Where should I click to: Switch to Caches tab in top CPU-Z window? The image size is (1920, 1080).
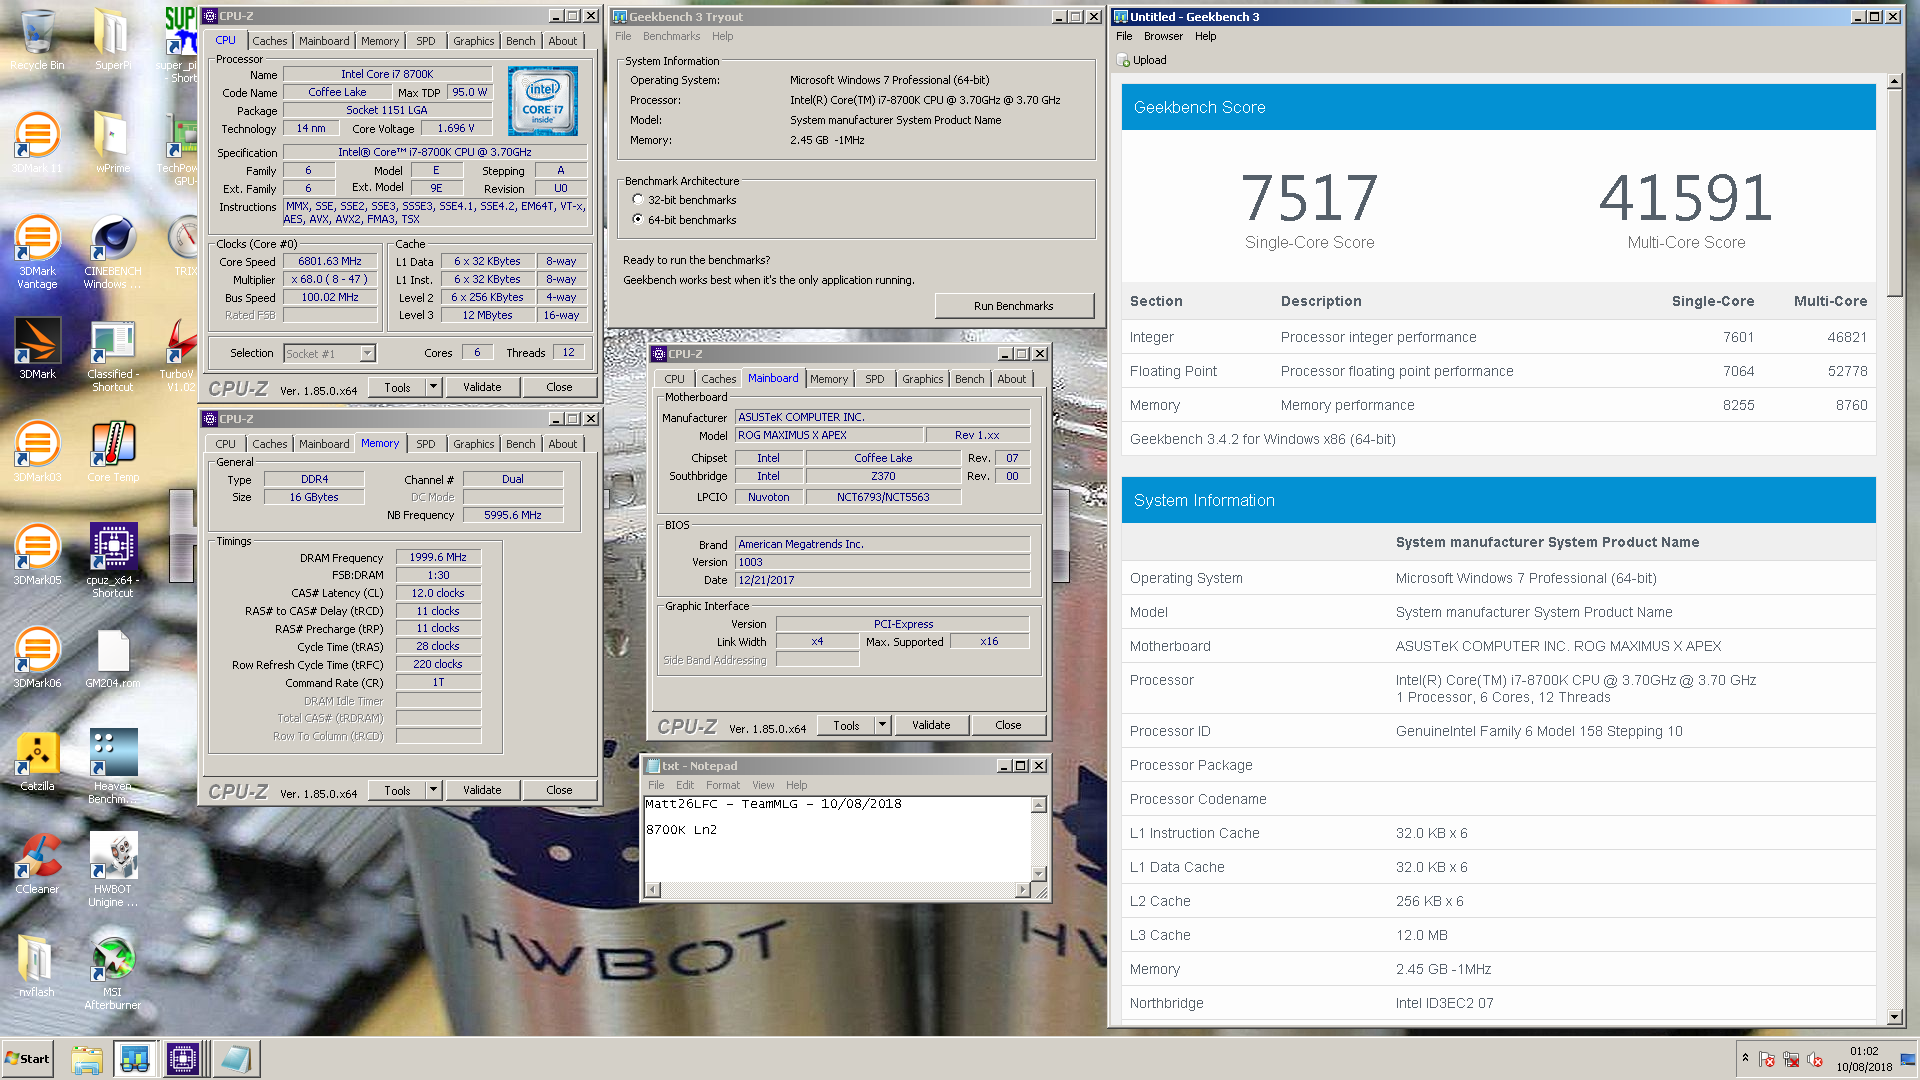269,41
